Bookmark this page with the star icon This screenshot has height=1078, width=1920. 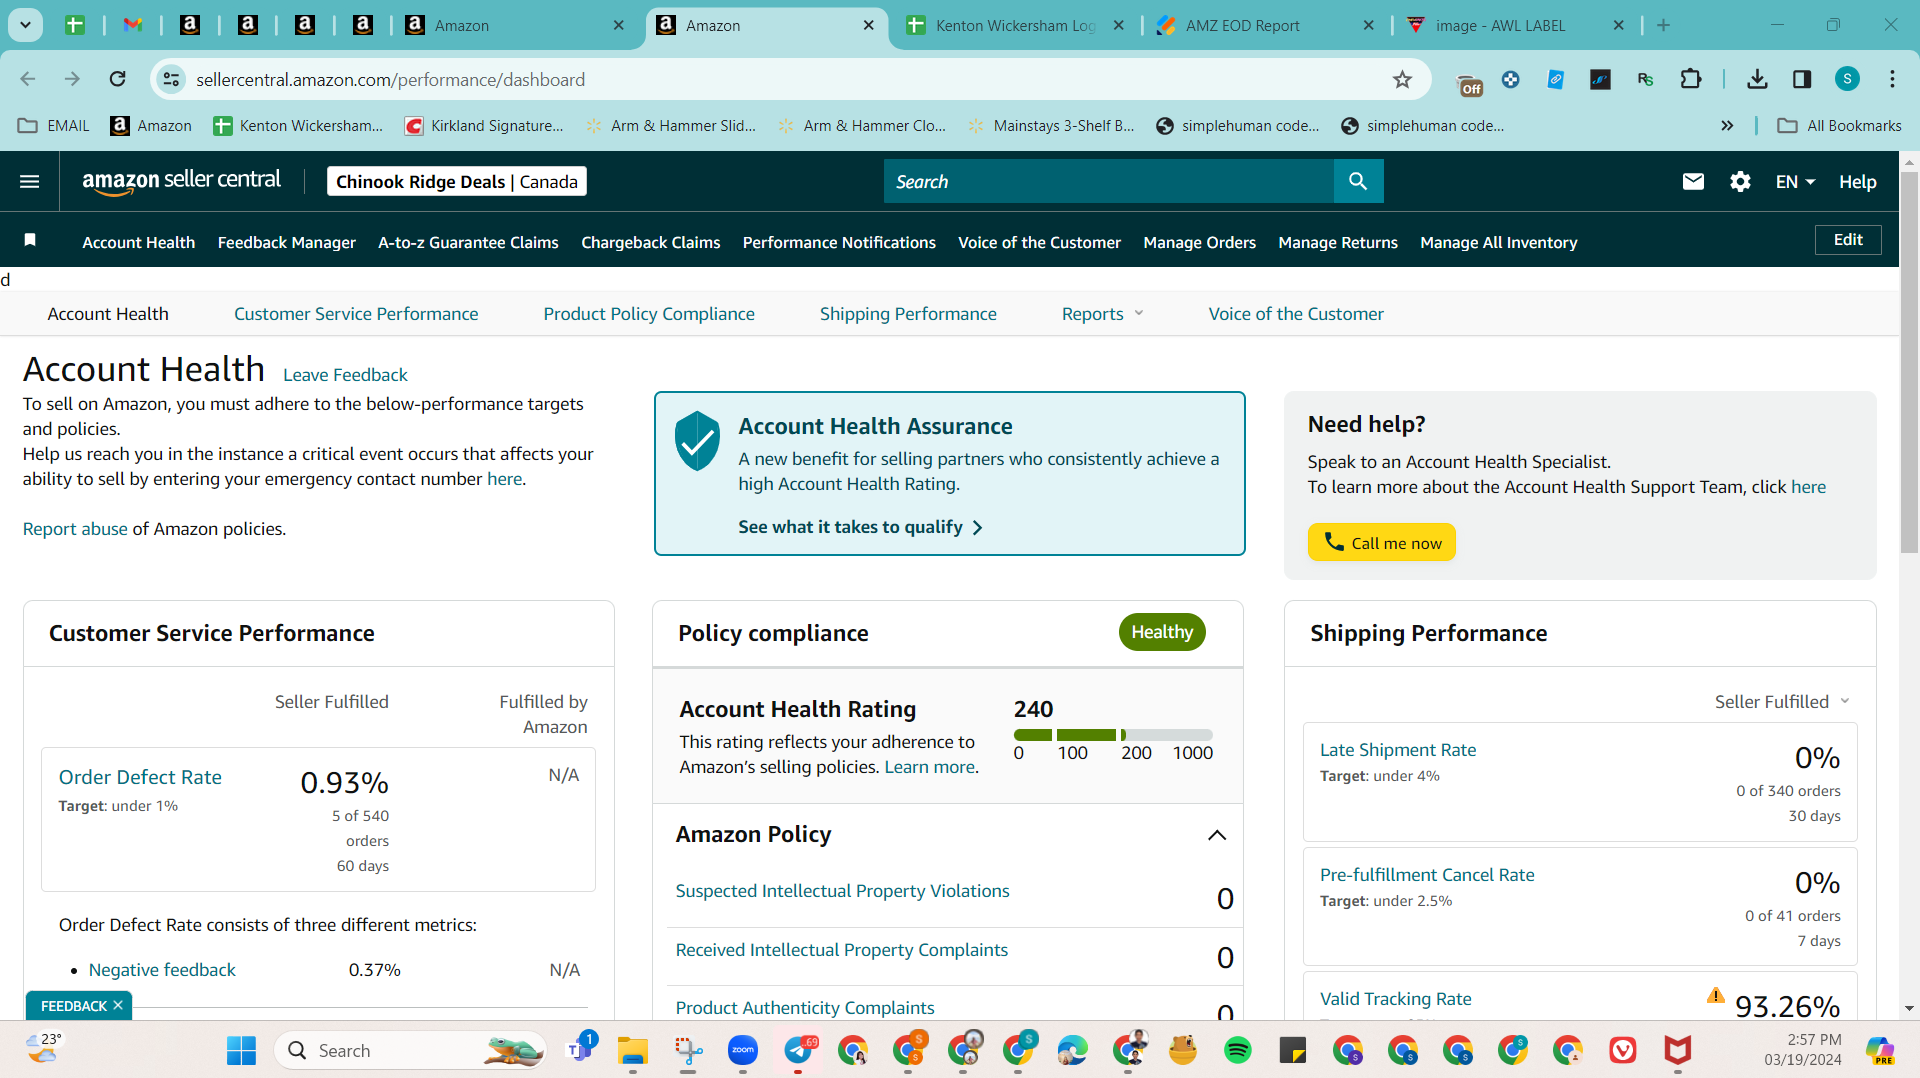coord(1402,79)
